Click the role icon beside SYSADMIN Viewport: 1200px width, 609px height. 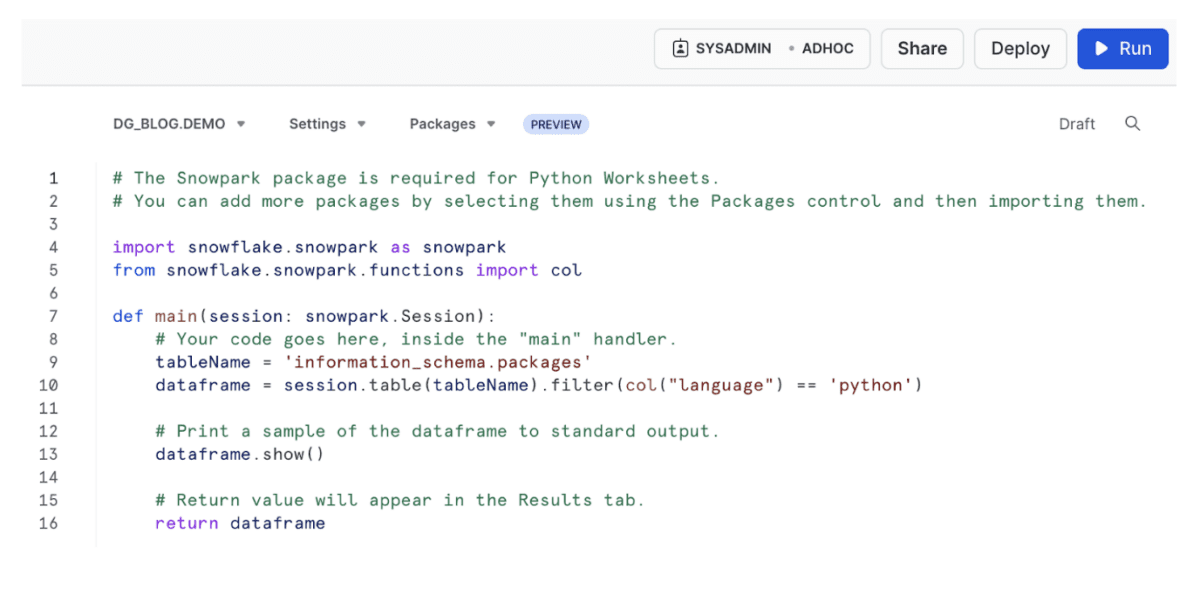680,48
